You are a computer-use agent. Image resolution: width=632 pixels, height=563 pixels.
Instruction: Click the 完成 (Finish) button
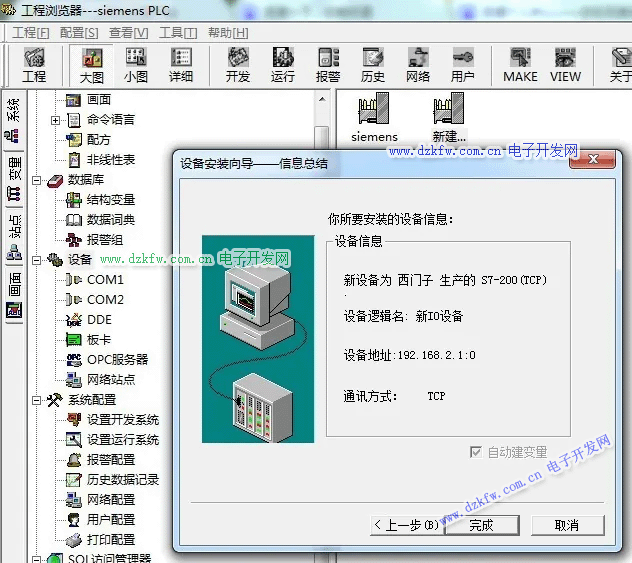point(481,525)
